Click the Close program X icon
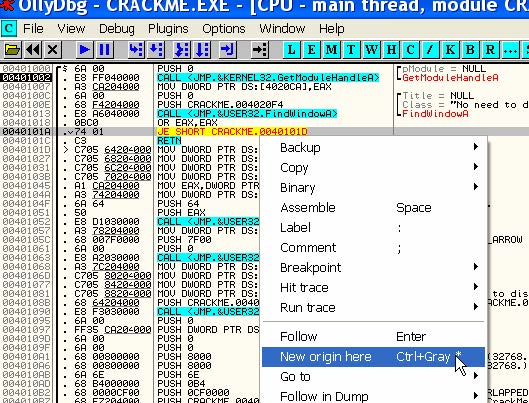Viewport: 529px width, 403px height. click(x=53, y=50)
